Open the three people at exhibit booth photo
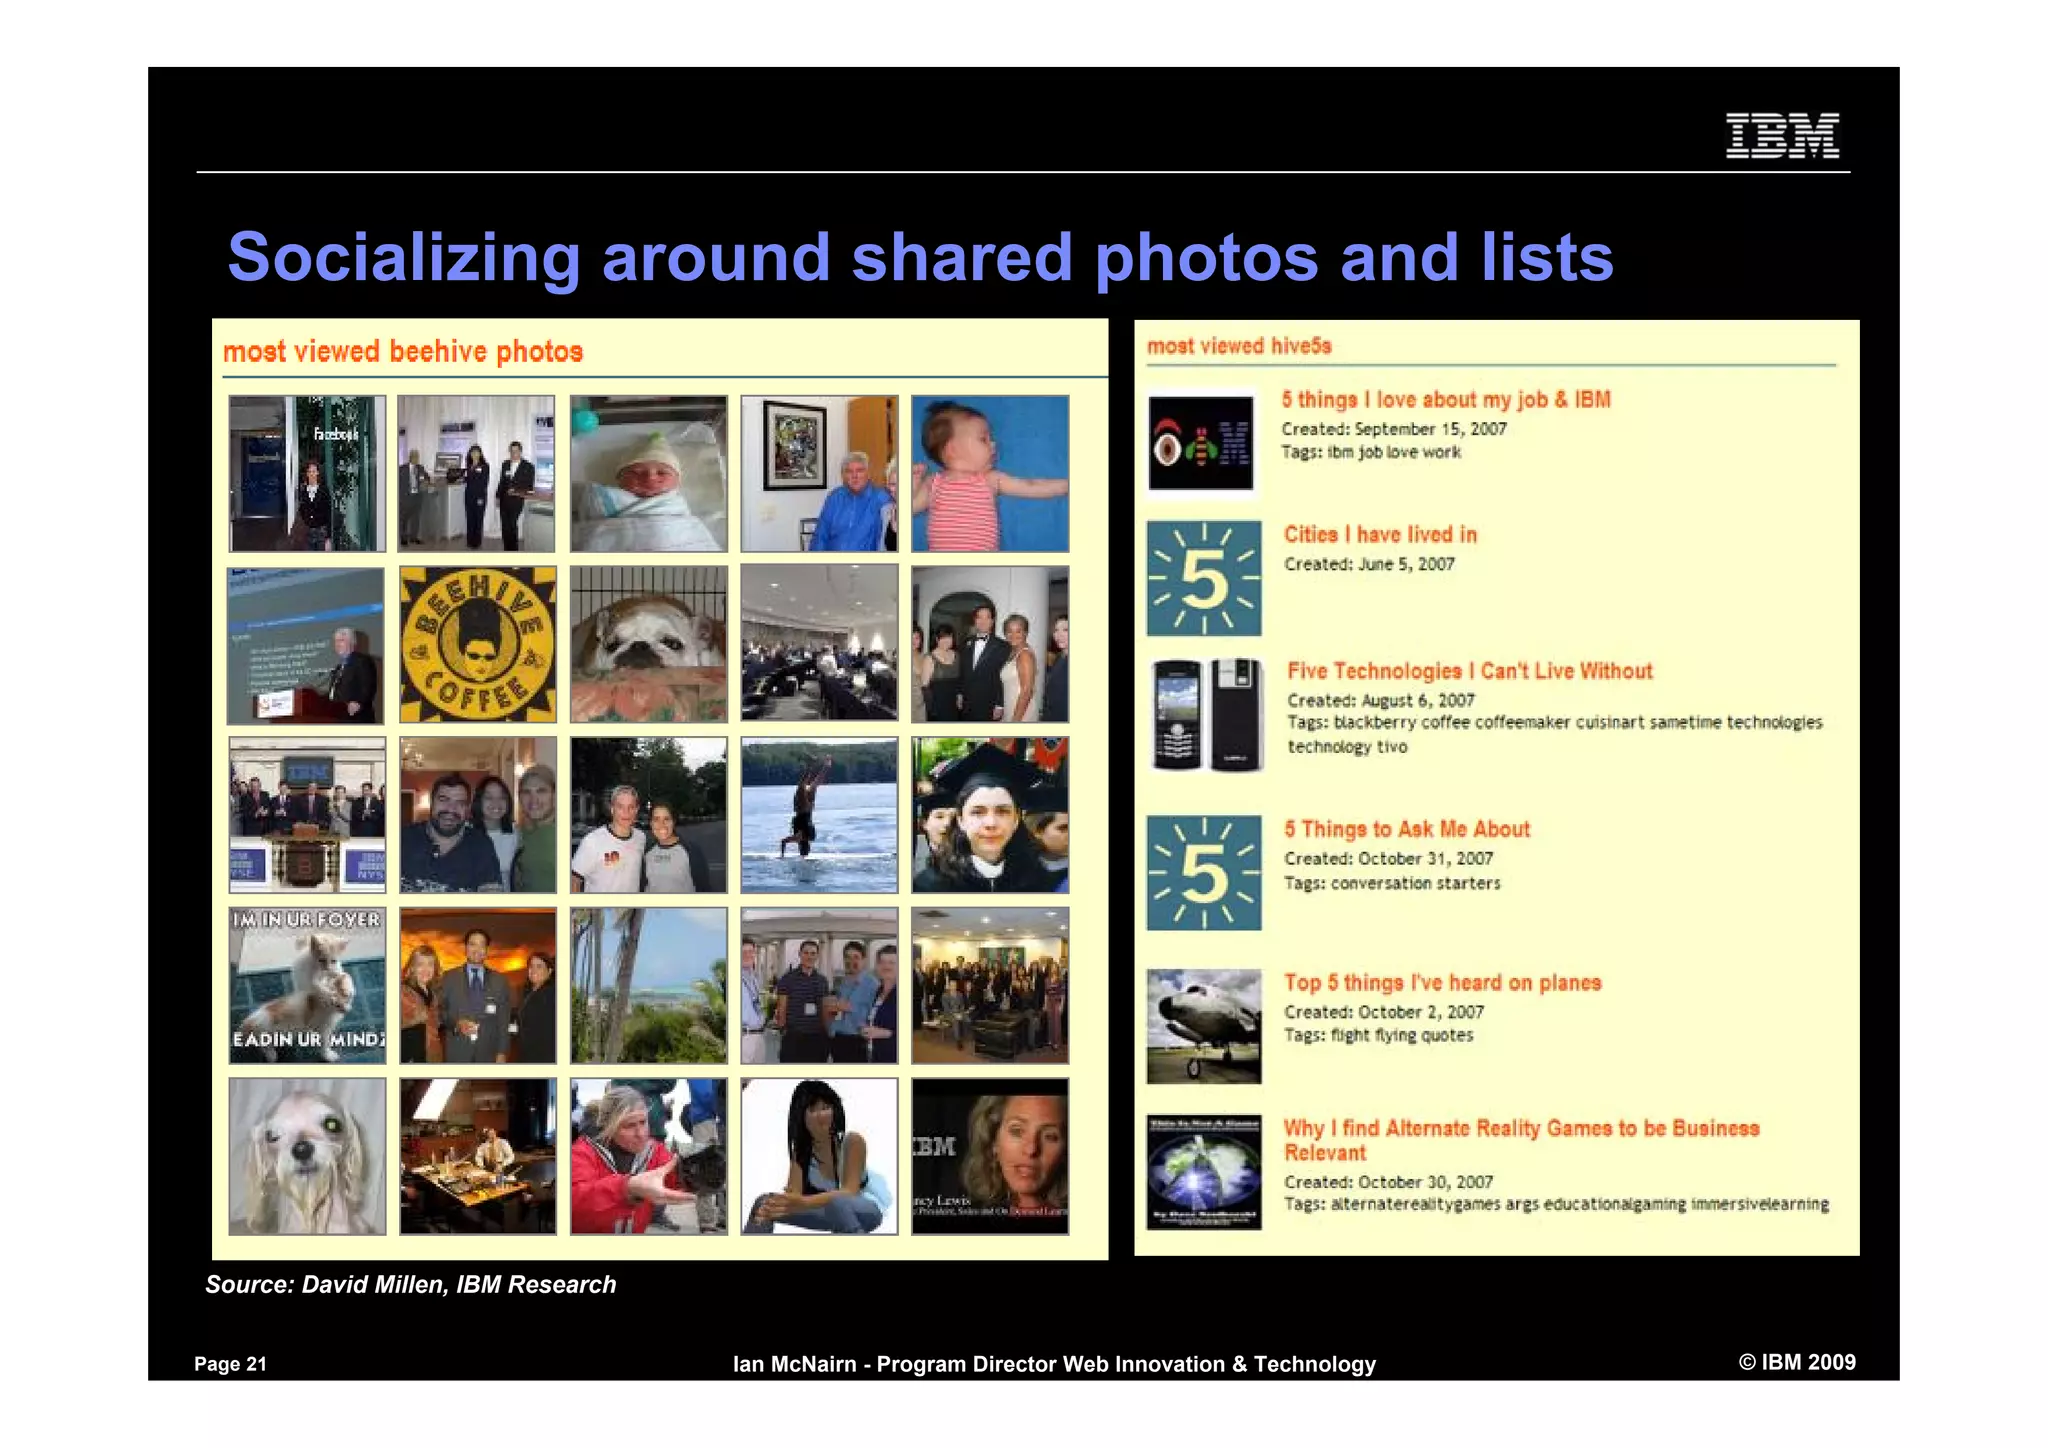Viewport: 2048px width, 1448px height. coord(476,474)
